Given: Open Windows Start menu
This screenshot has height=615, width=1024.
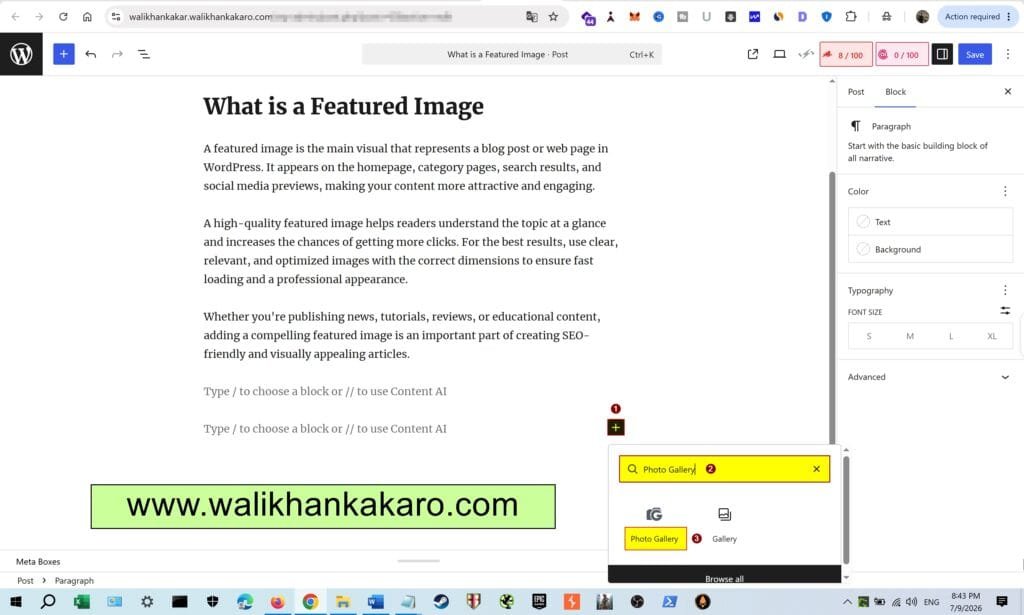Looking at the screenshot, I should click(16, 601).
